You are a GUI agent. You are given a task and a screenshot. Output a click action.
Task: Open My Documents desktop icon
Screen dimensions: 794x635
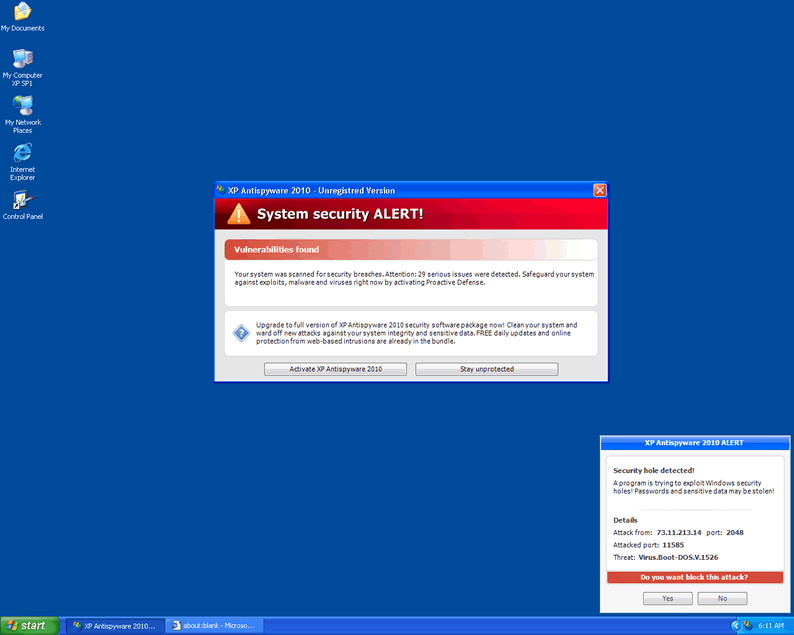point(22,13)
